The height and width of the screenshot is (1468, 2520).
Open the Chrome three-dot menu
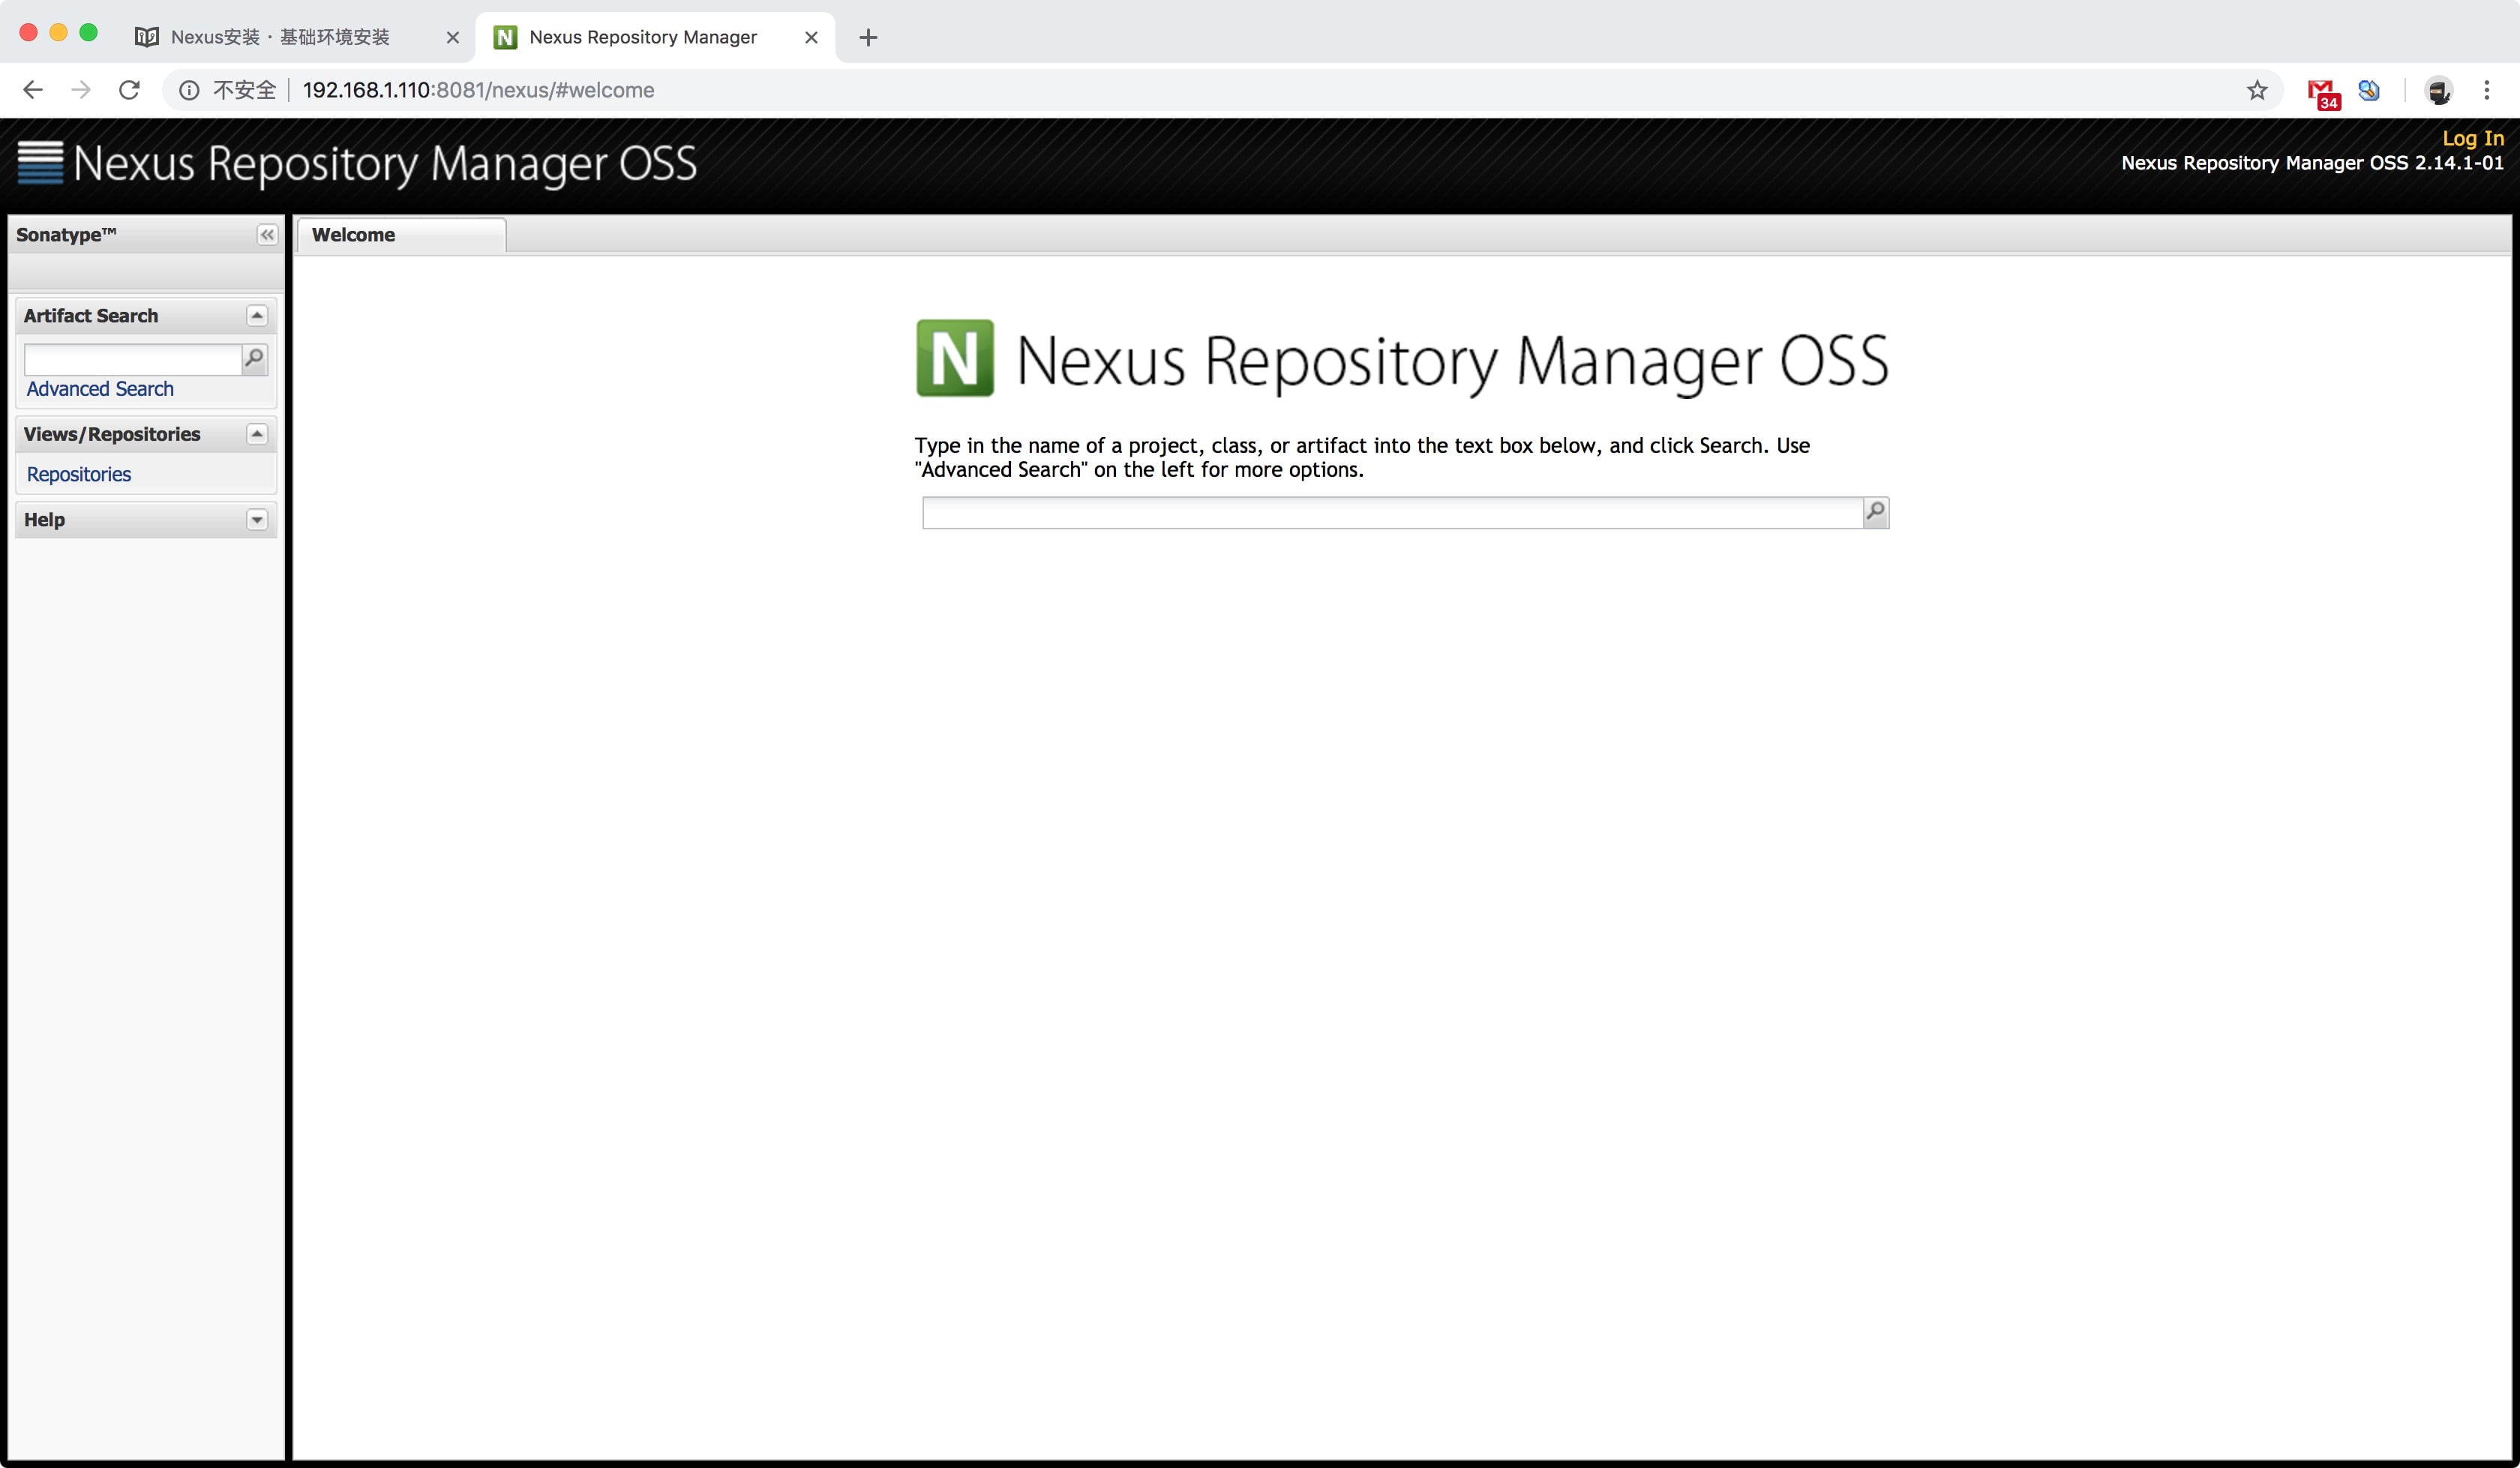click(2486, 90)
